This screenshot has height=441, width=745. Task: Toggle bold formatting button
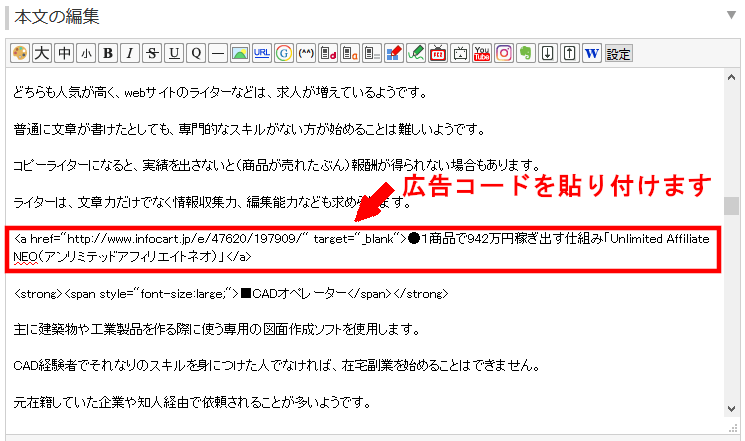[x=108, y=53]
